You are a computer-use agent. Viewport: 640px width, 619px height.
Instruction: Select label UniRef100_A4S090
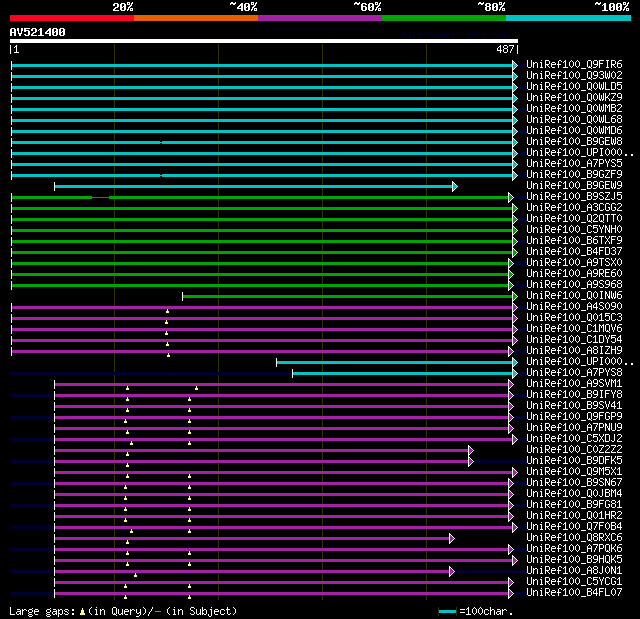(x=574, y=307)
